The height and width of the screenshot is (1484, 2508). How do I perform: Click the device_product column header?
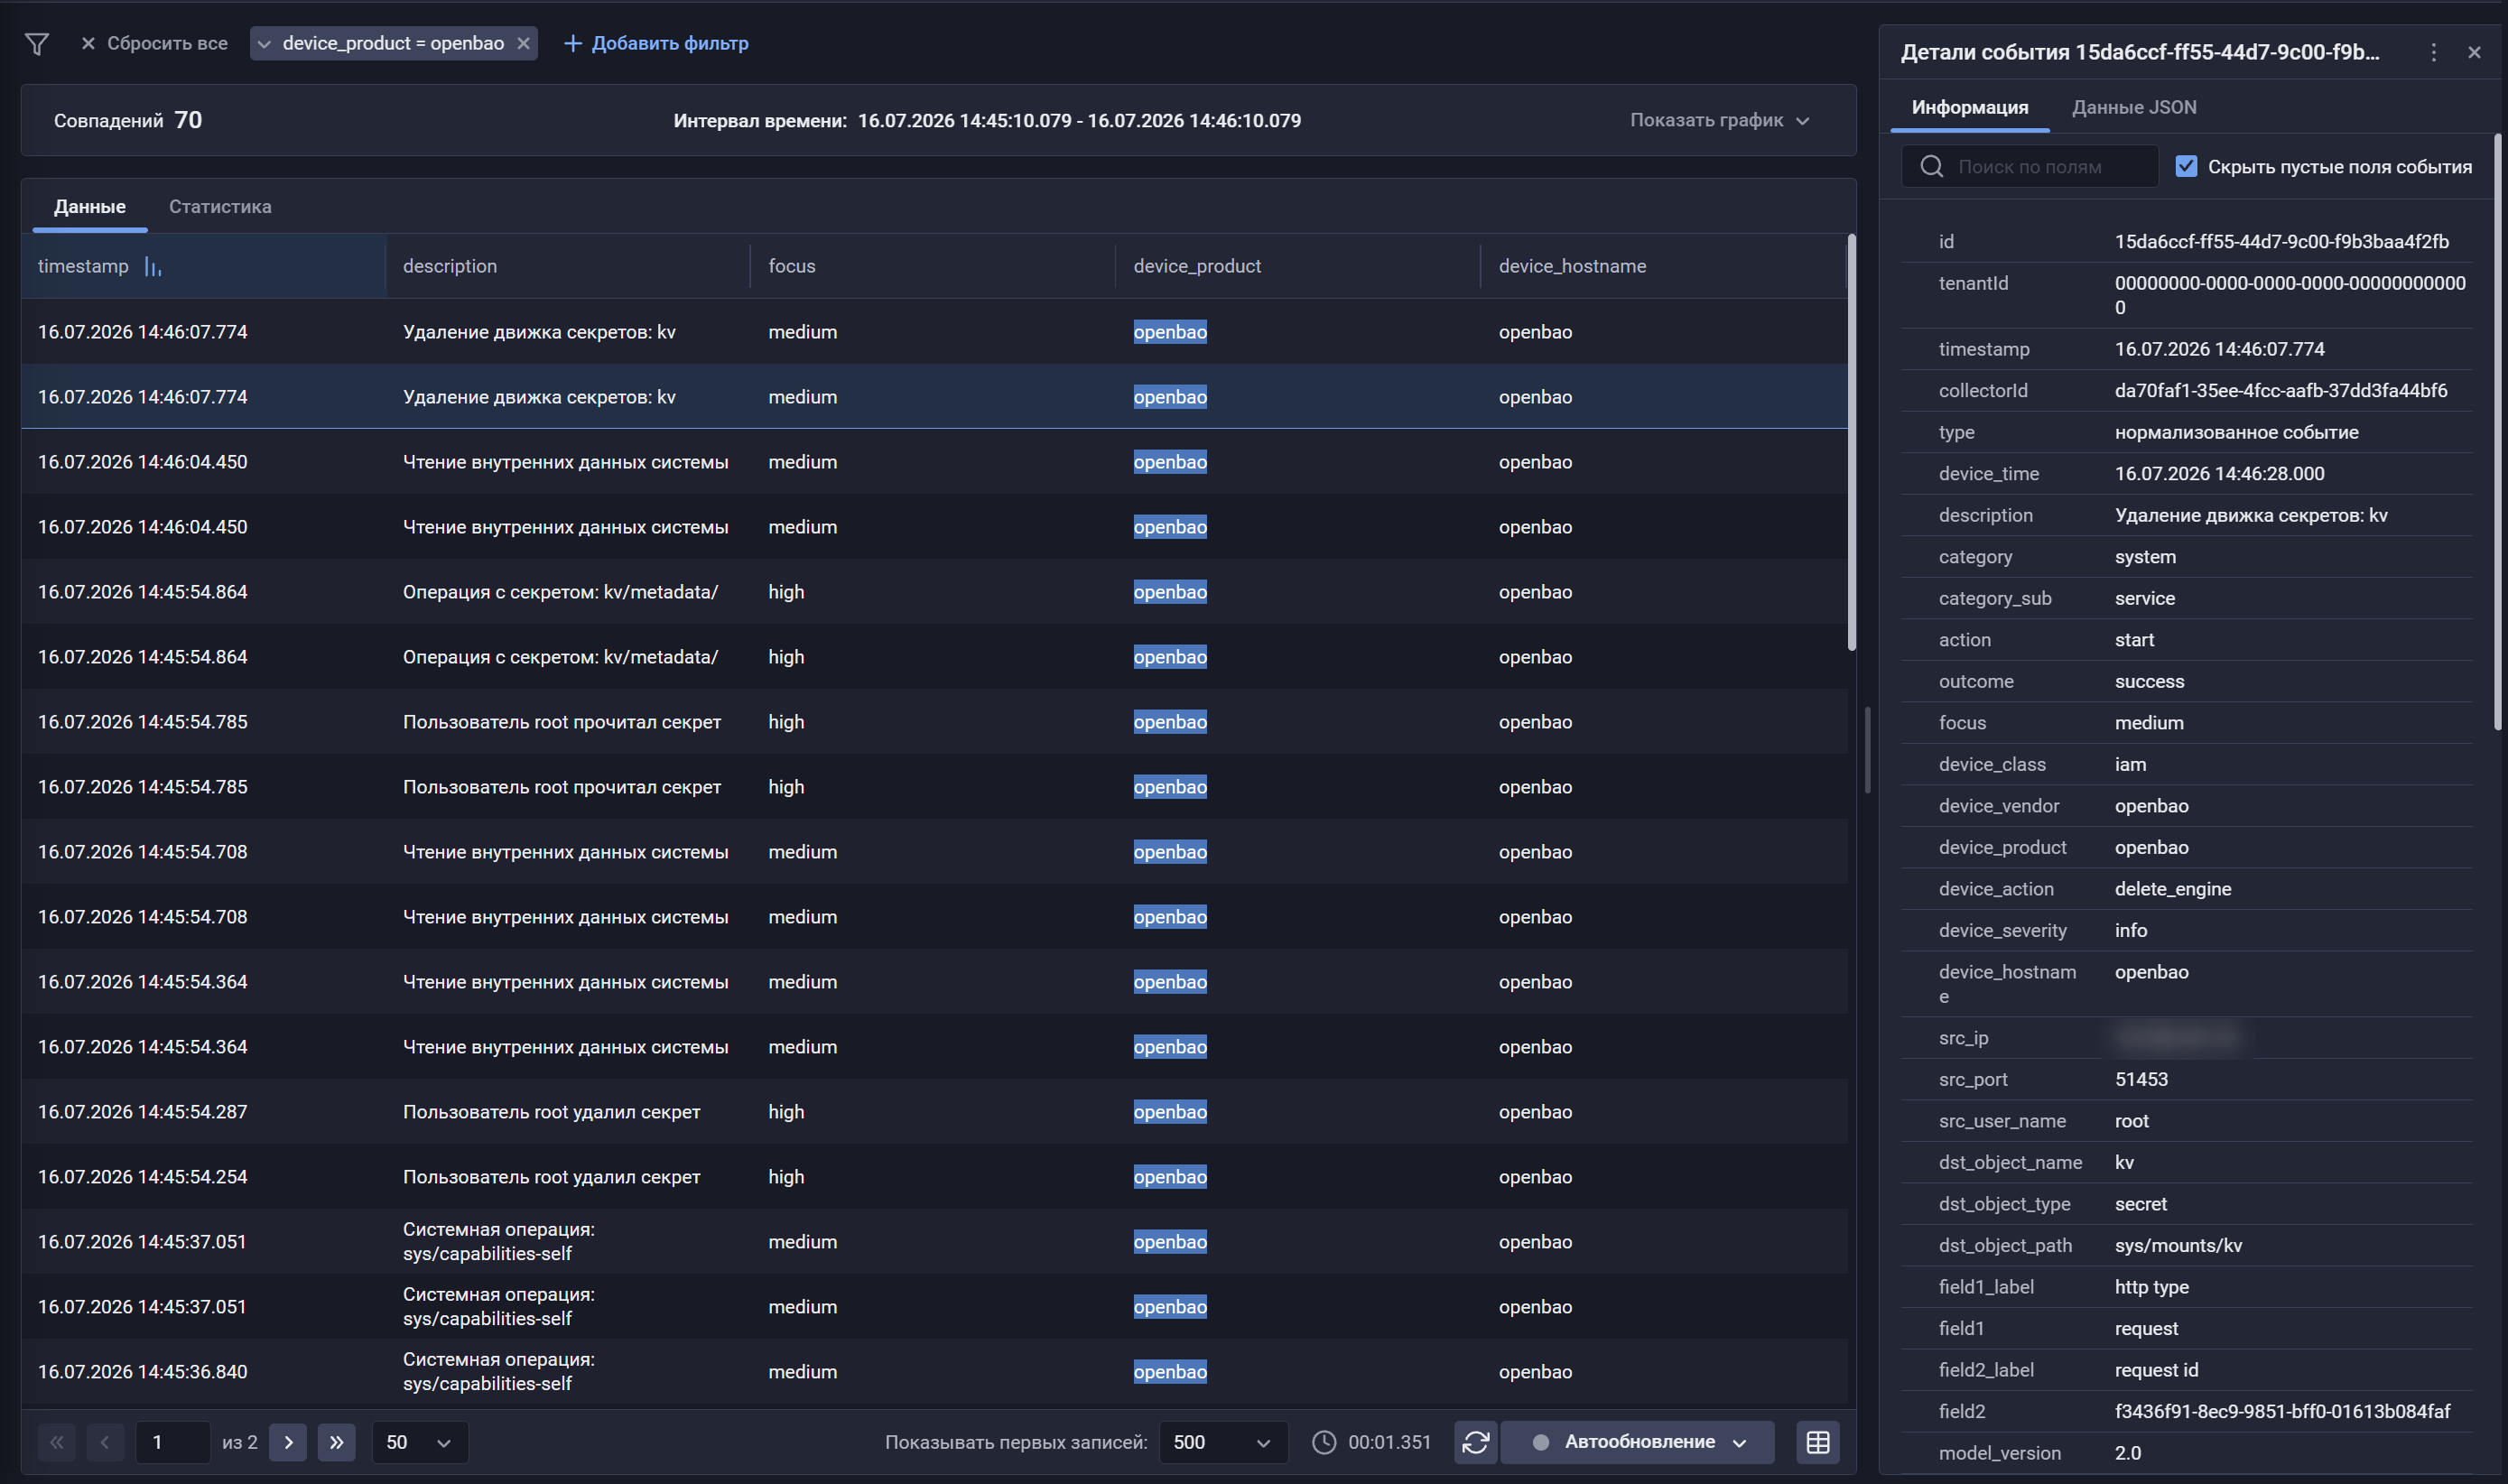(1197, 266)
